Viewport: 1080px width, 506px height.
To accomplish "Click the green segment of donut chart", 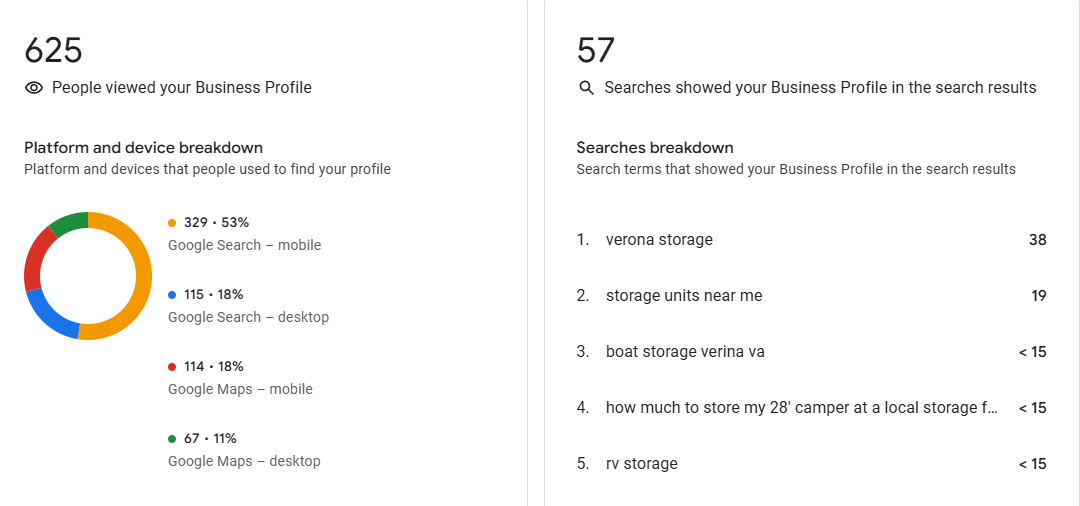I will click(67, 222).
